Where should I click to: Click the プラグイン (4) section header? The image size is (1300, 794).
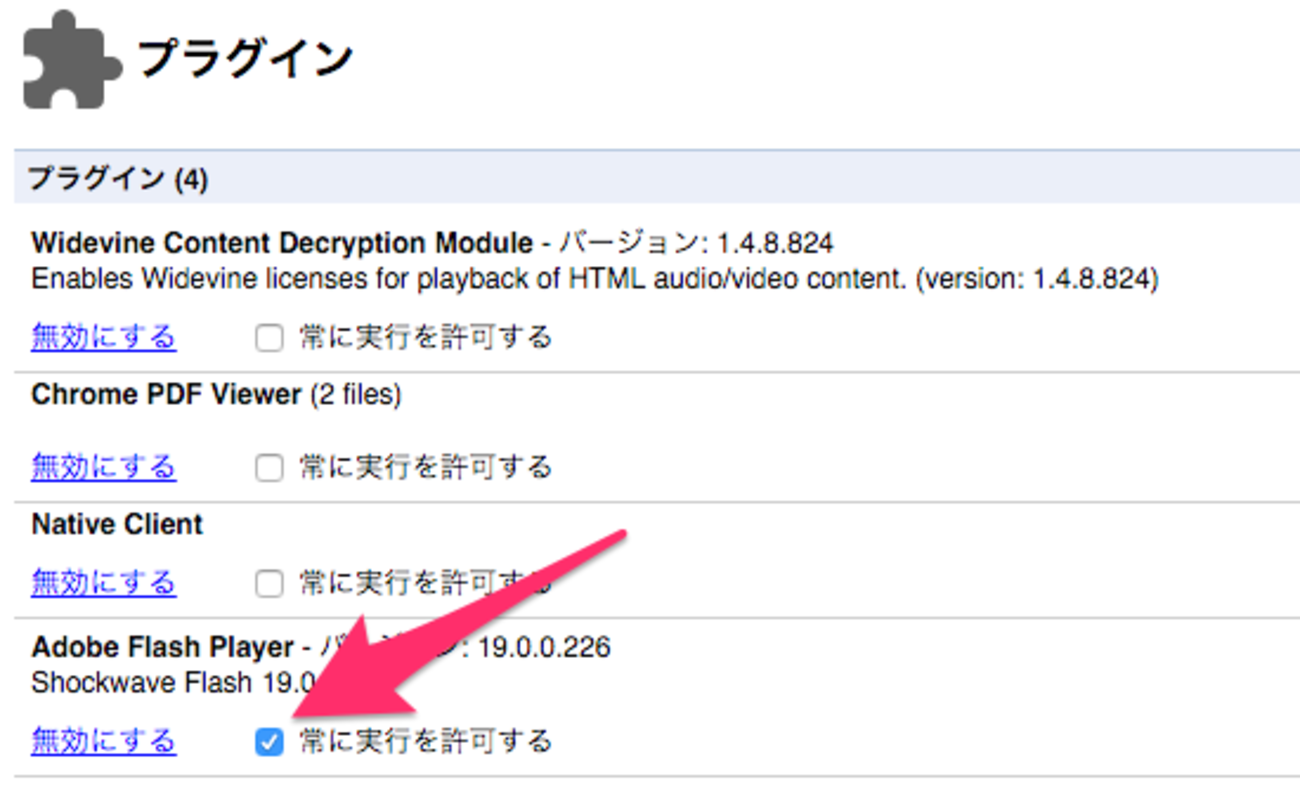pyautogui.click(x=118, y=179)
